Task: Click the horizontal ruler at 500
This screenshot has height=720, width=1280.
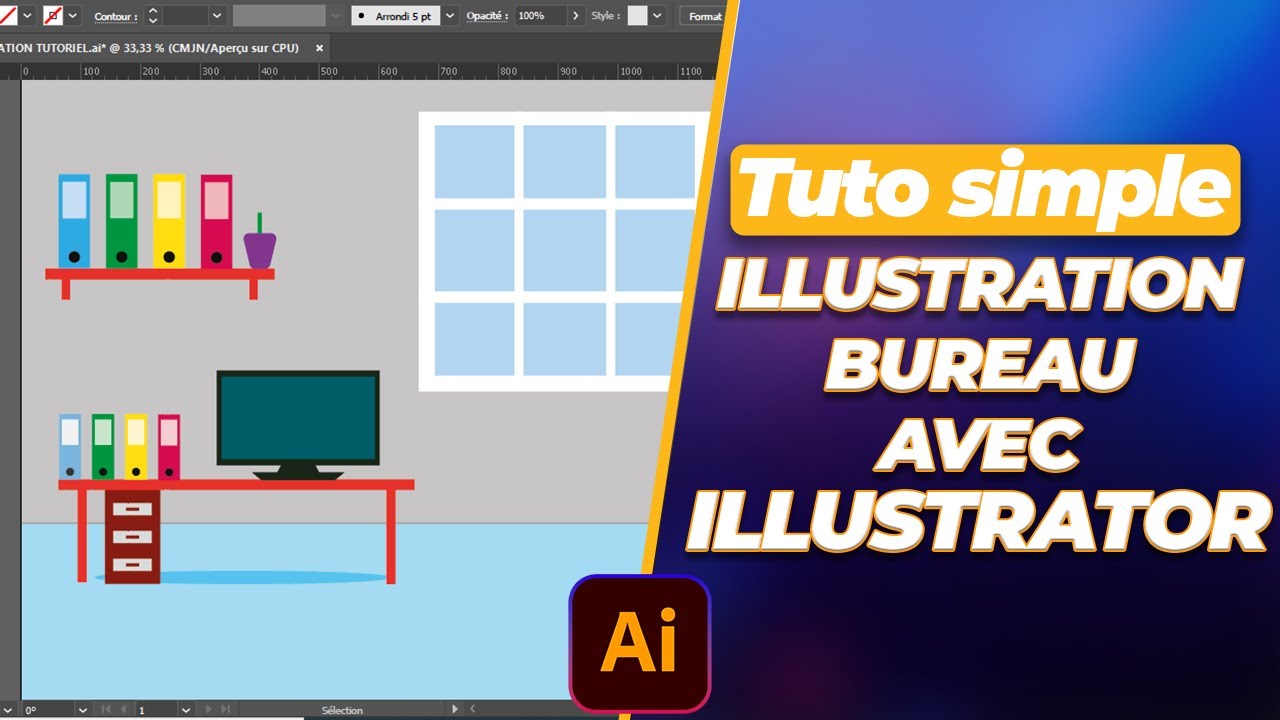Action: pos(329,71)
